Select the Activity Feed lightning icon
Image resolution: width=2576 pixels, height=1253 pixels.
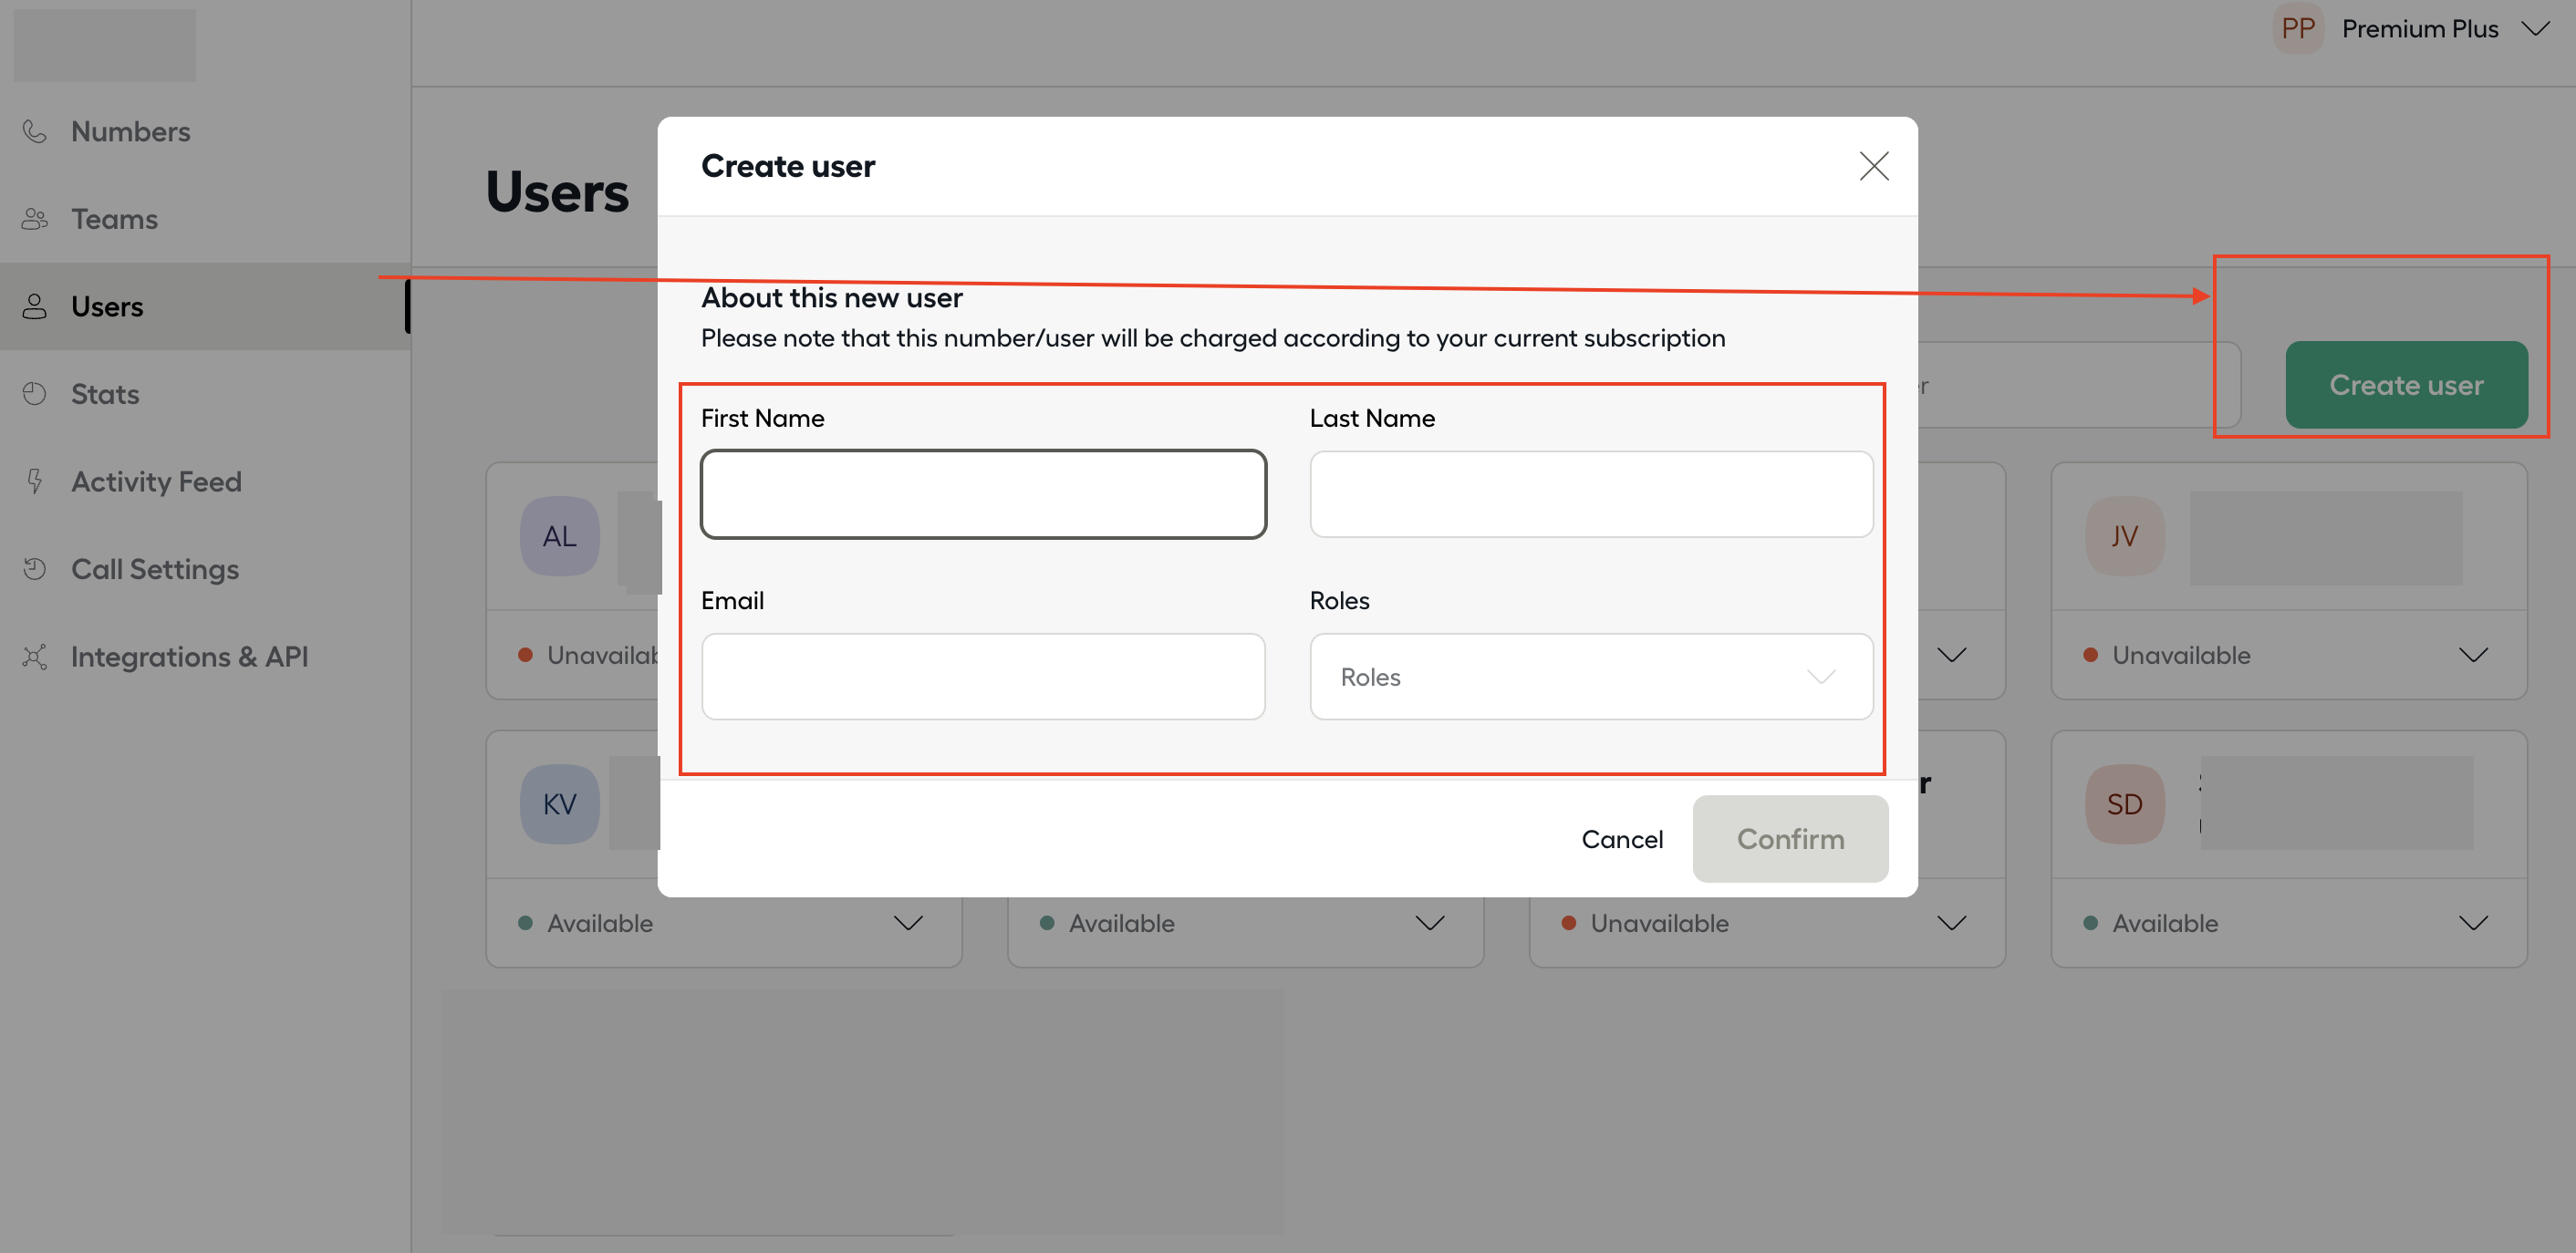(34, 481)
